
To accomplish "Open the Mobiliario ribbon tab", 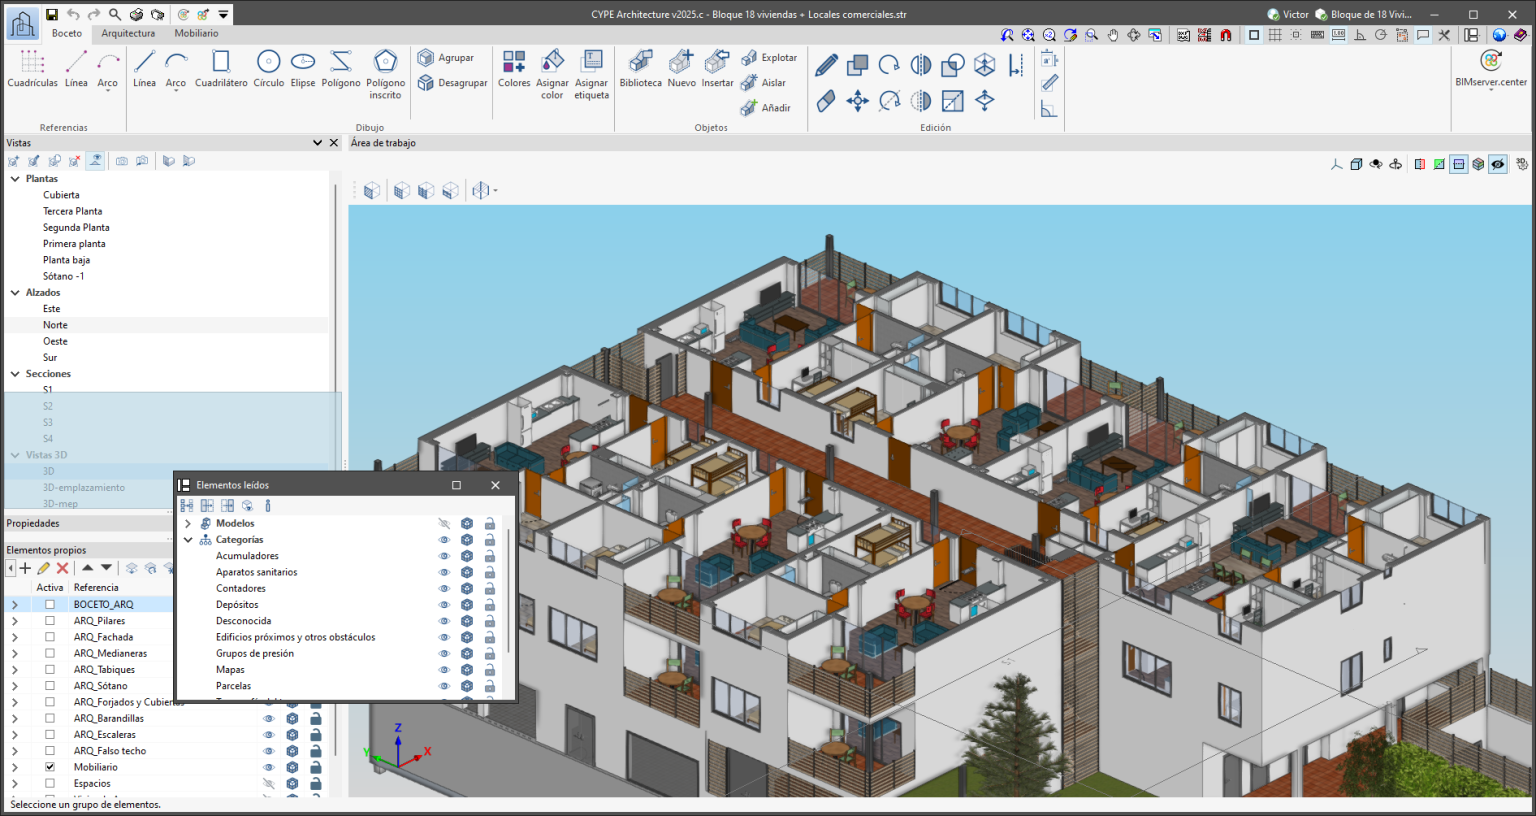I will click(x=196, y=33).
